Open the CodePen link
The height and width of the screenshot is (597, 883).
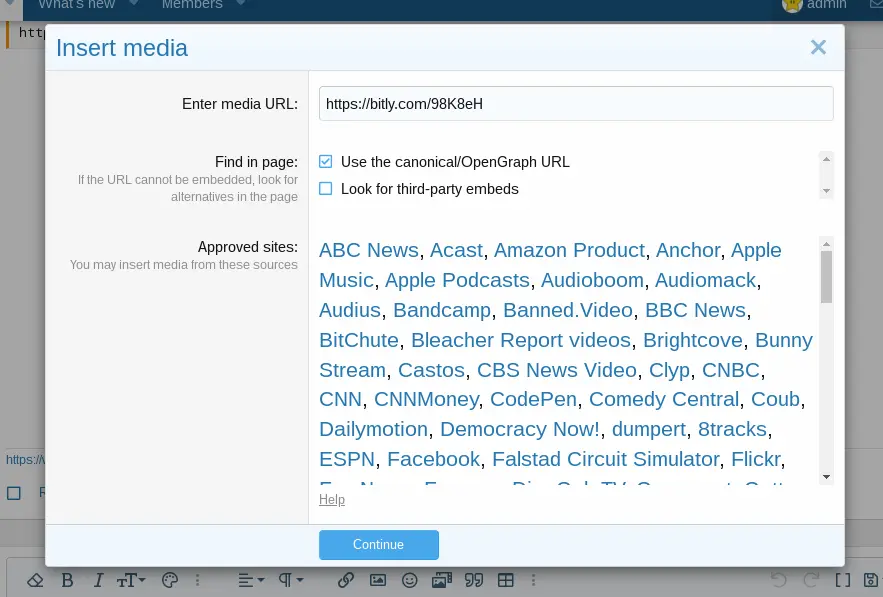click(x=533, y=399)
